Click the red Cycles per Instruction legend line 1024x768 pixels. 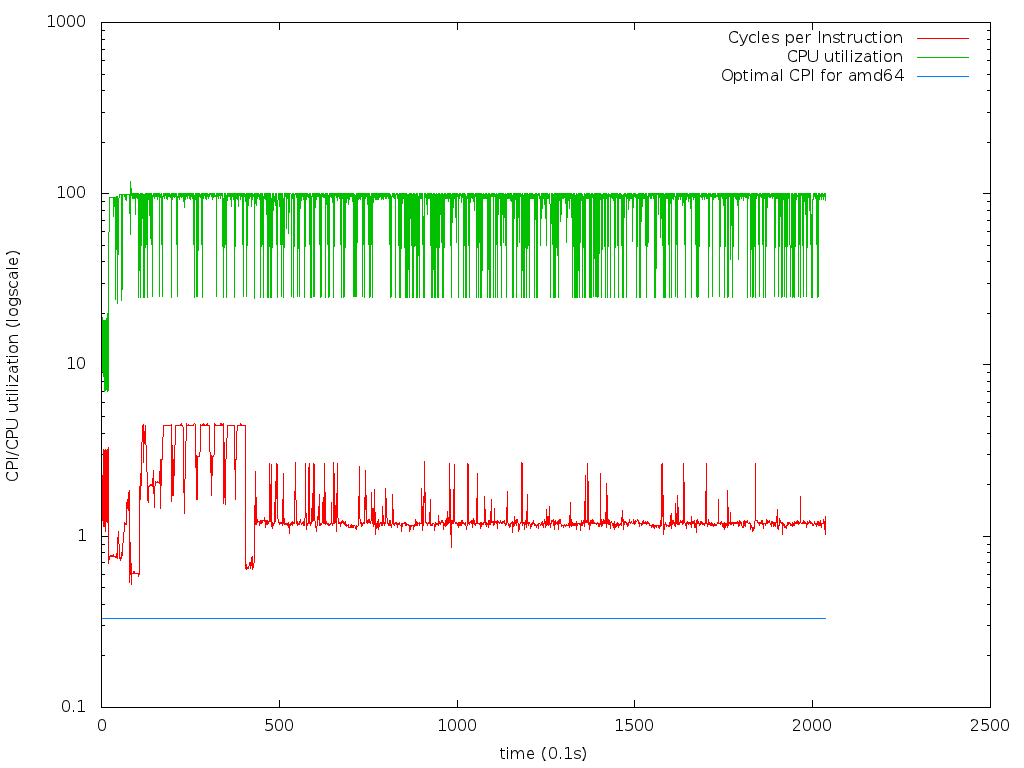[941, 38]
